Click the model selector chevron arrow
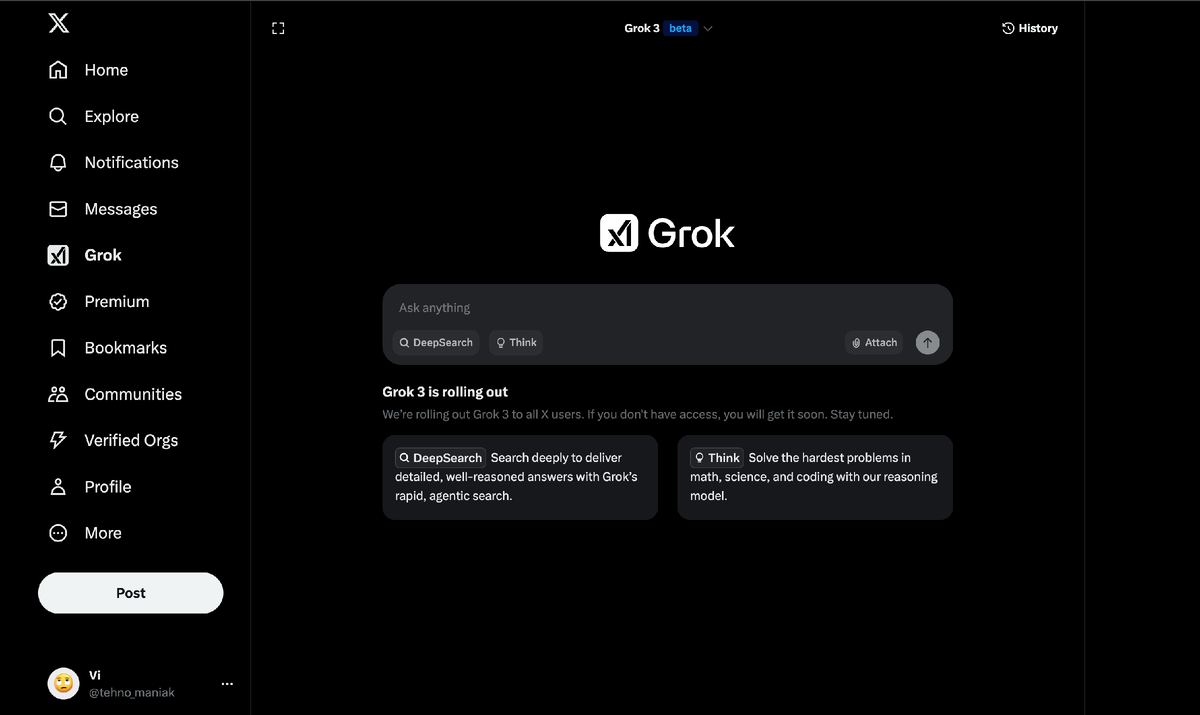Image resolution: width=1200 pixels, height=715 pixels. click(708, 28)
